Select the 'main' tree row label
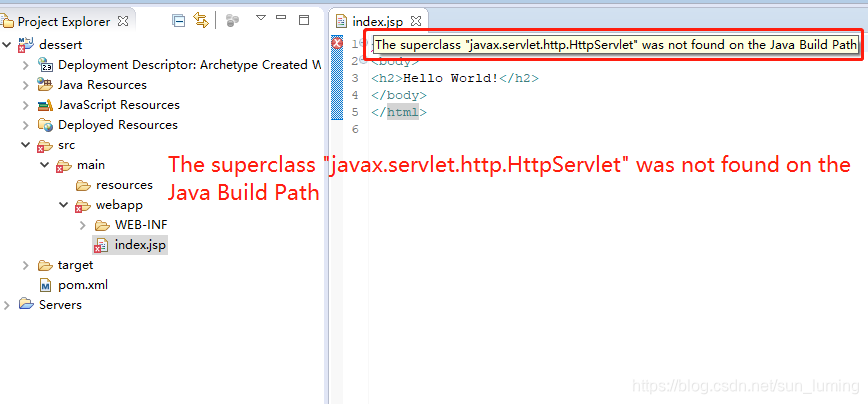The image size is (868, 404). coord(91,165)
